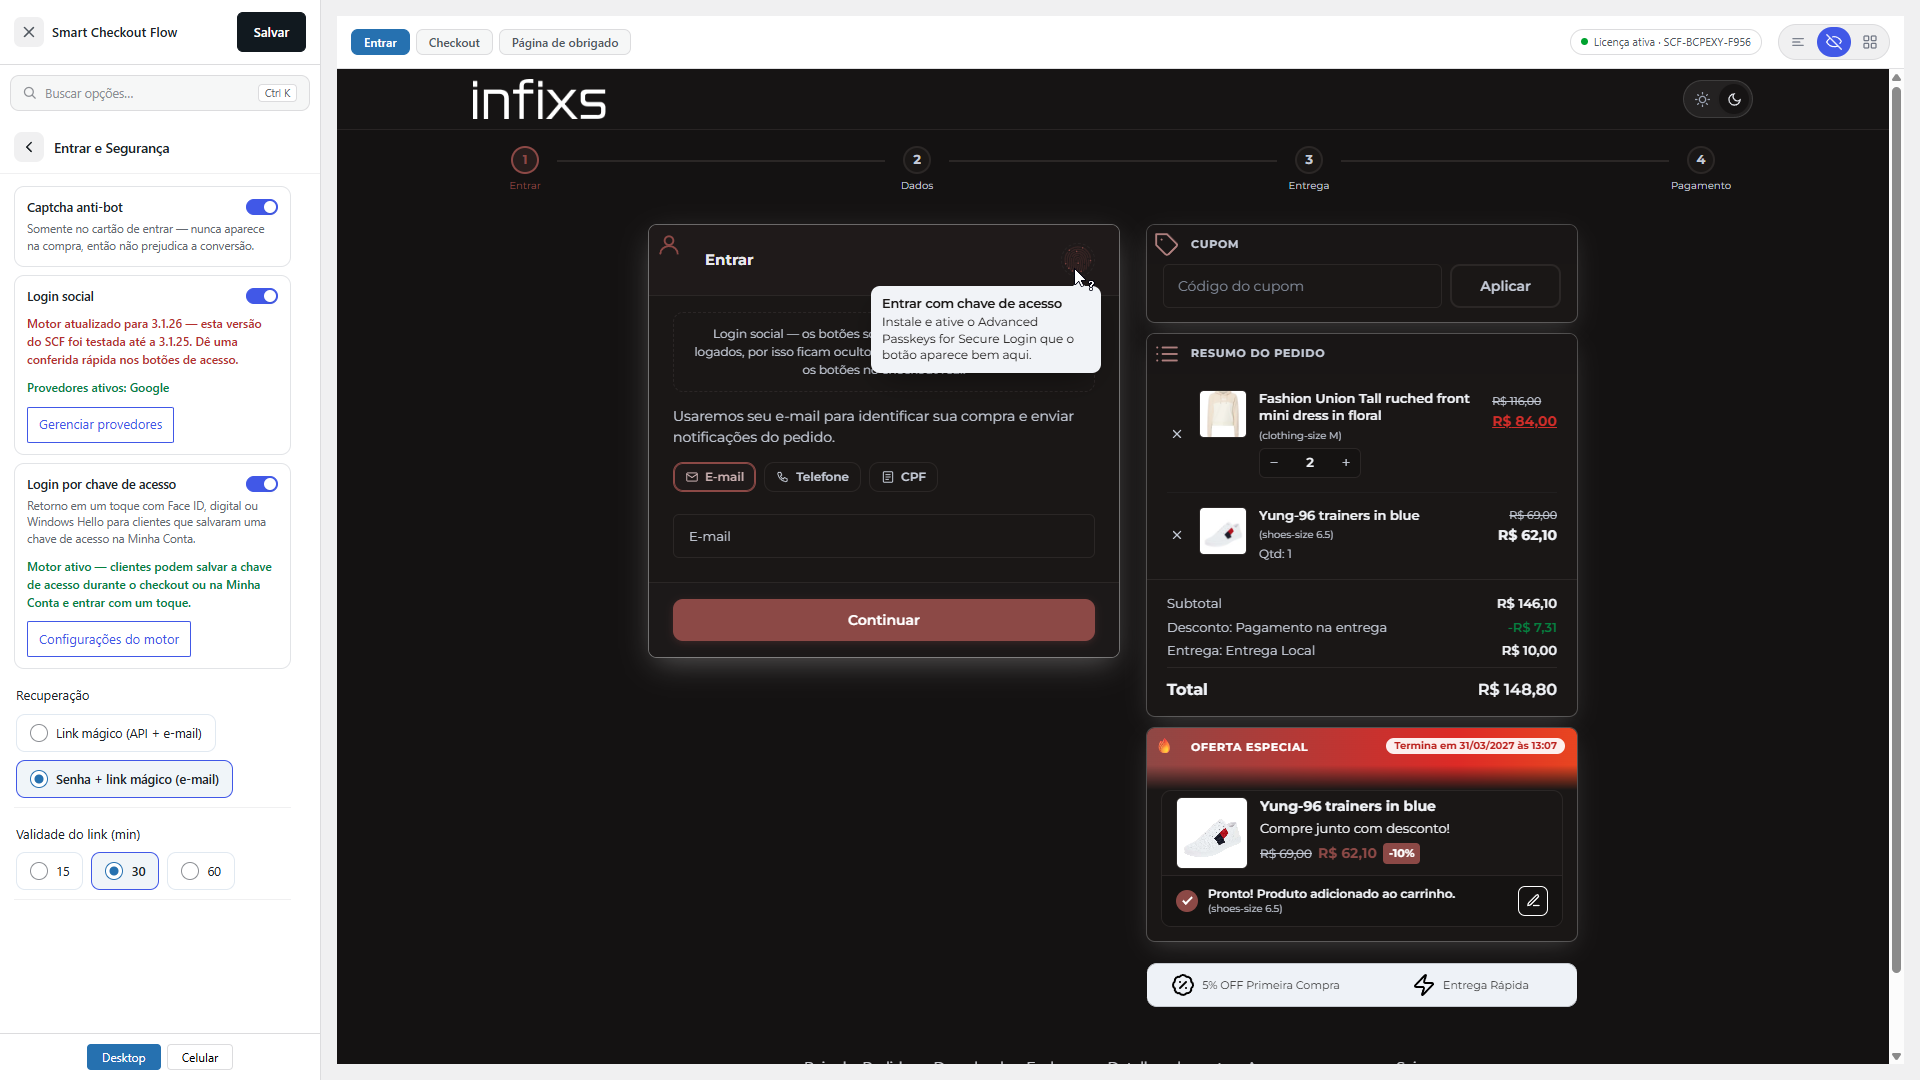Close the Smart Checkout Flow panel

[x=29, y=32]
